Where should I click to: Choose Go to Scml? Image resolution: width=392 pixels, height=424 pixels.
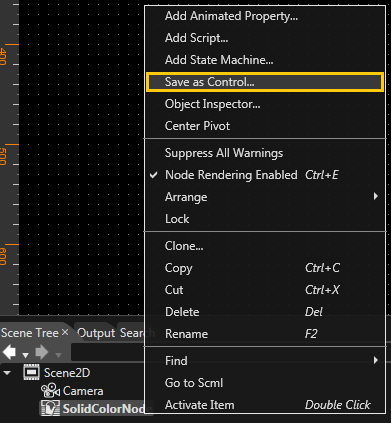coord(194,383)
